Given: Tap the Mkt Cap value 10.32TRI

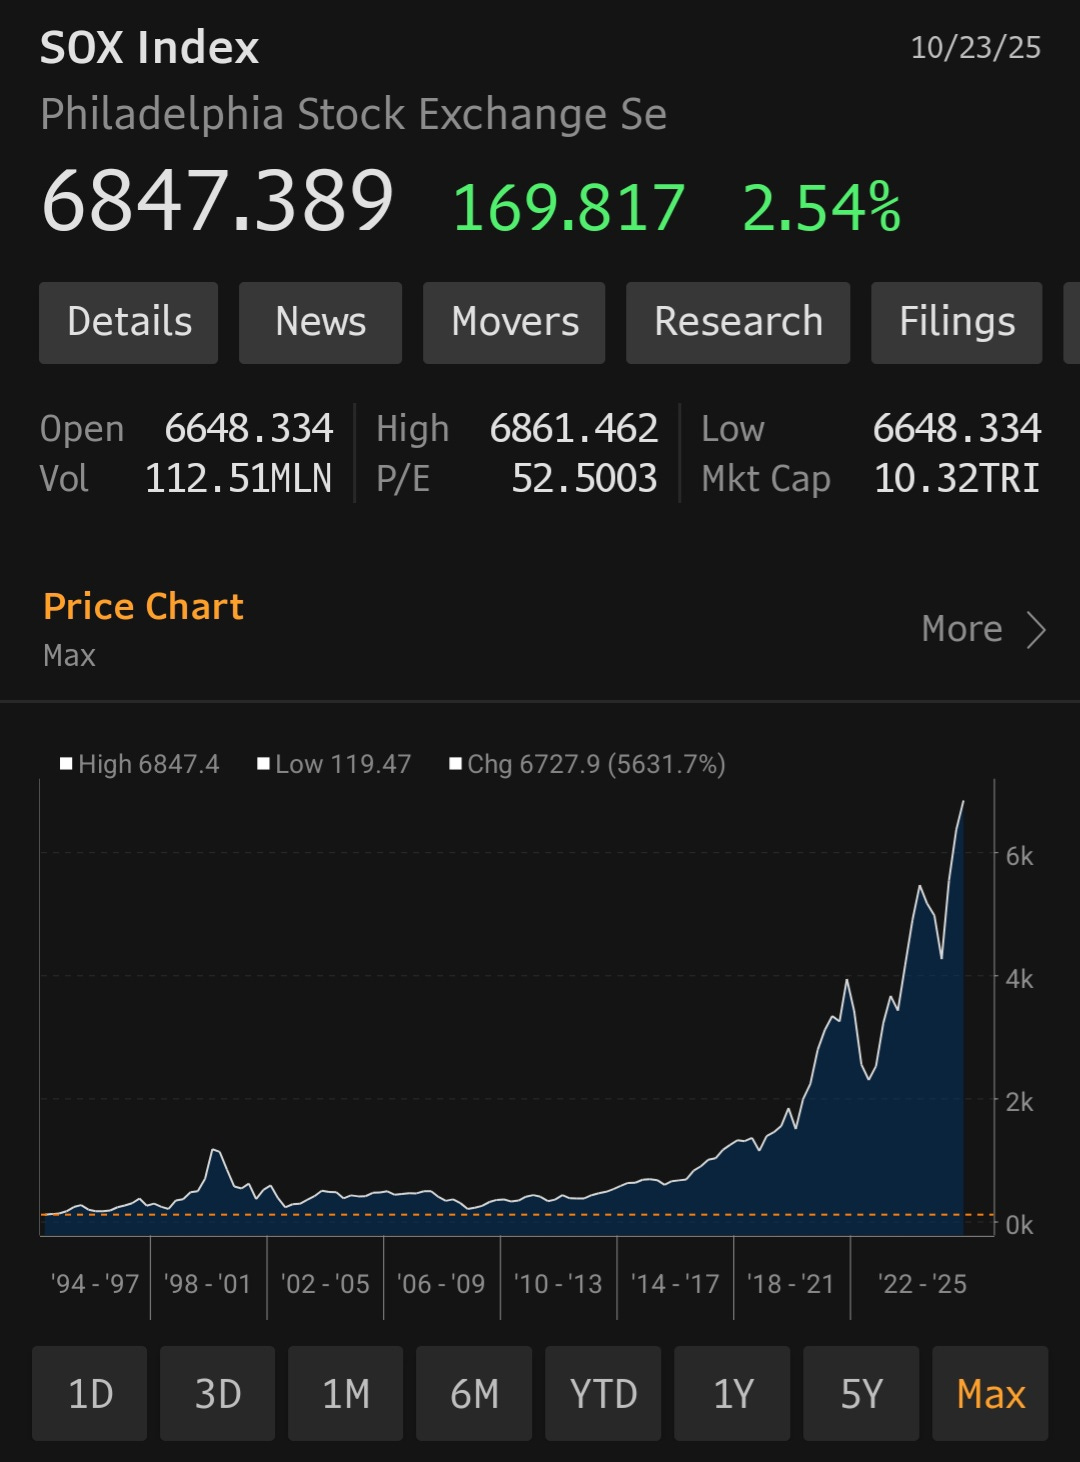Looking at the screenshot, I should click(957, 478).
